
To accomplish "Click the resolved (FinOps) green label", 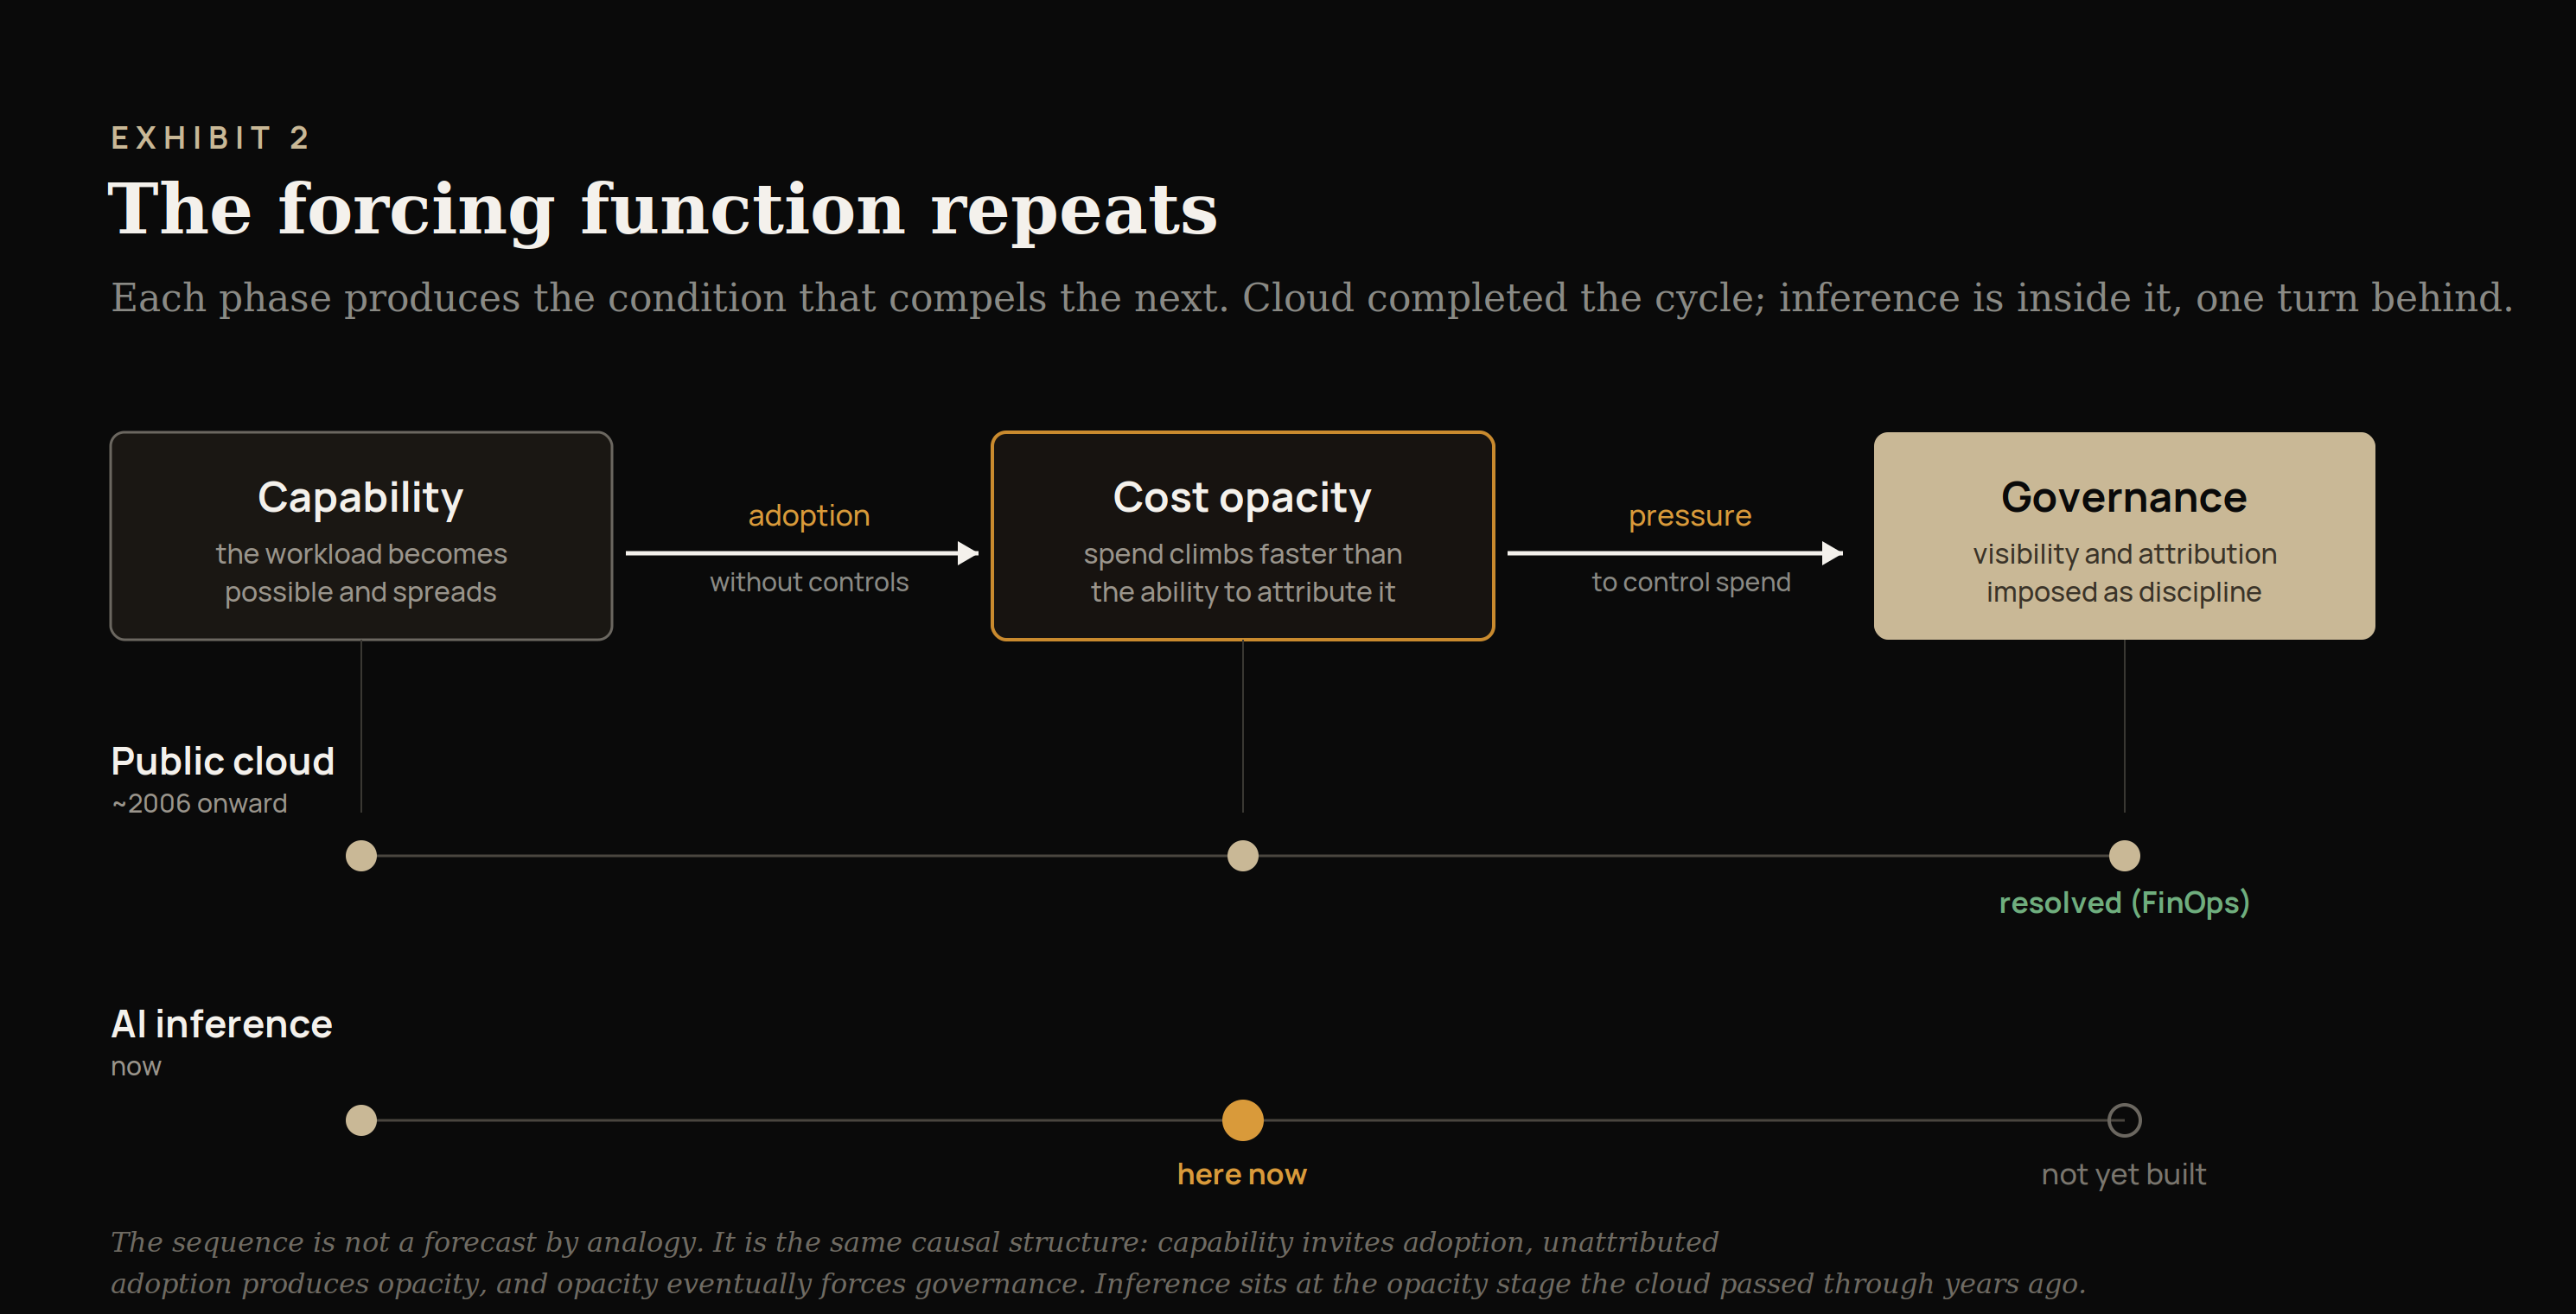I will (2124, 903).
